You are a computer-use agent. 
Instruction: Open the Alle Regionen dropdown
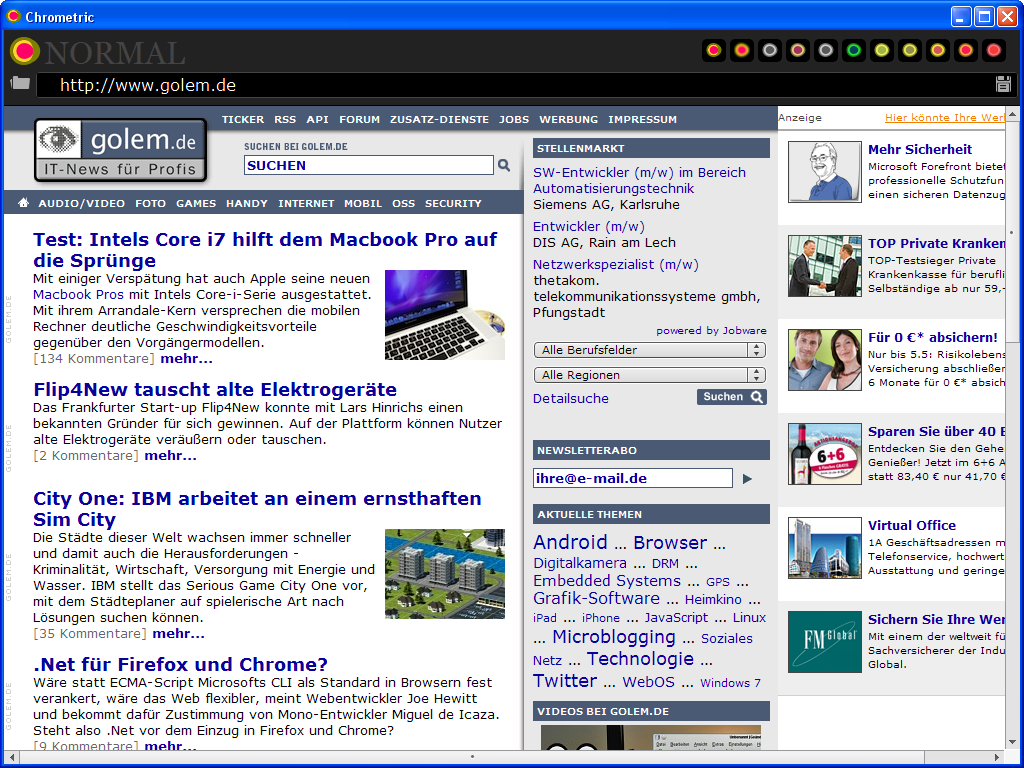coord(650,375)
